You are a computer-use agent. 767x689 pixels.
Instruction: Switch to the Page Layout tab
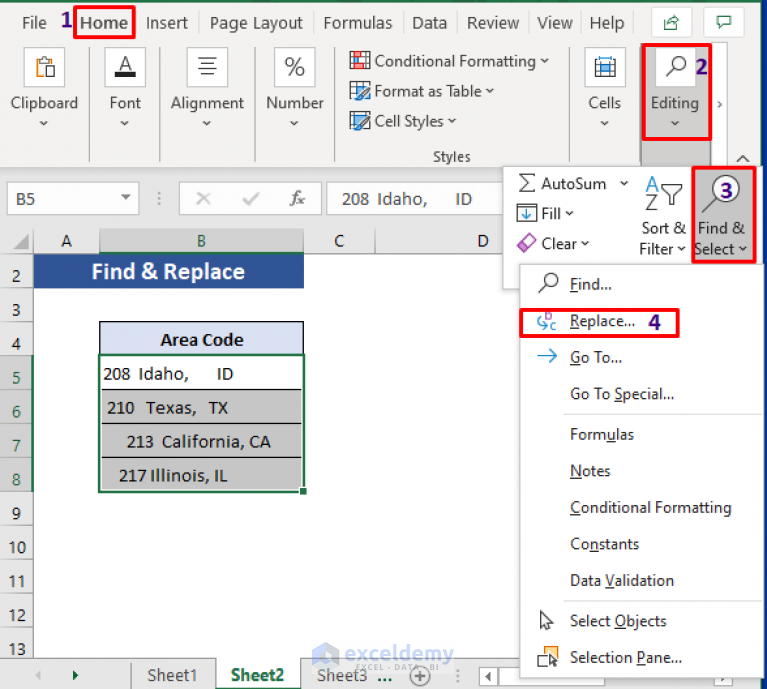coord(256,22)
